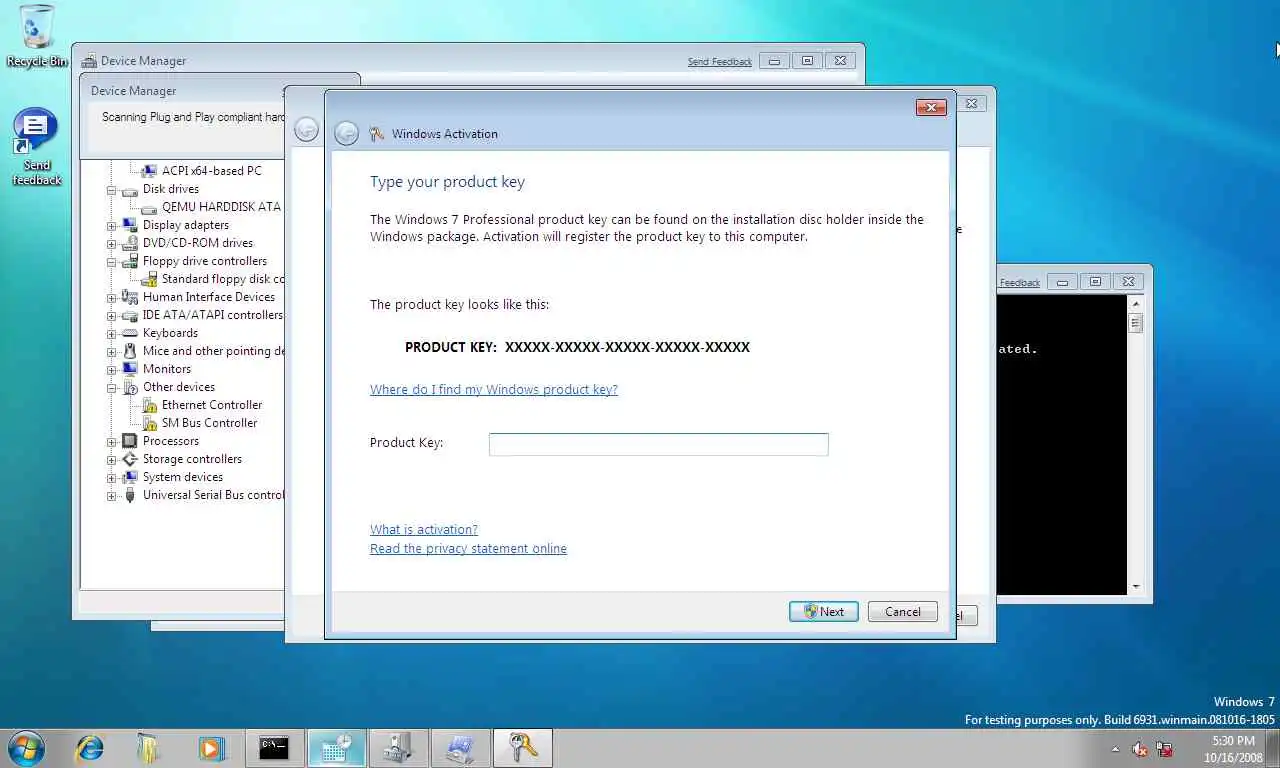Expand the System devices node
This screenshot has width=1280, height=768.
(x=112, y=477)
